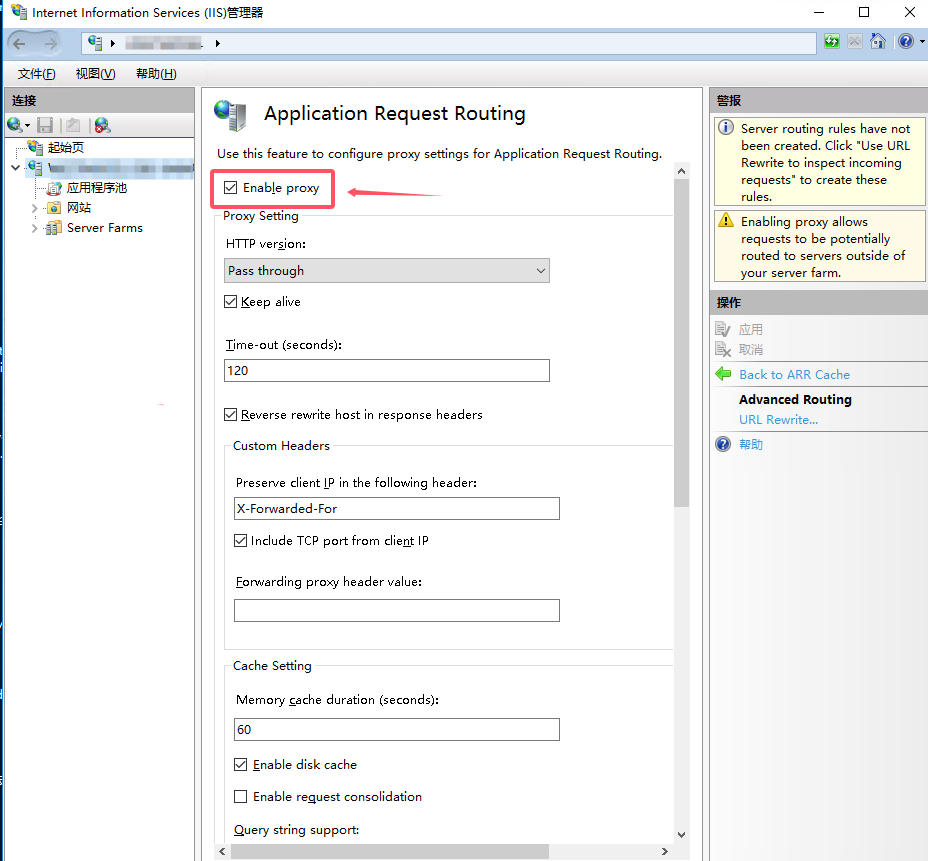
Task: Open the 视图 menu
Action: 94,73
